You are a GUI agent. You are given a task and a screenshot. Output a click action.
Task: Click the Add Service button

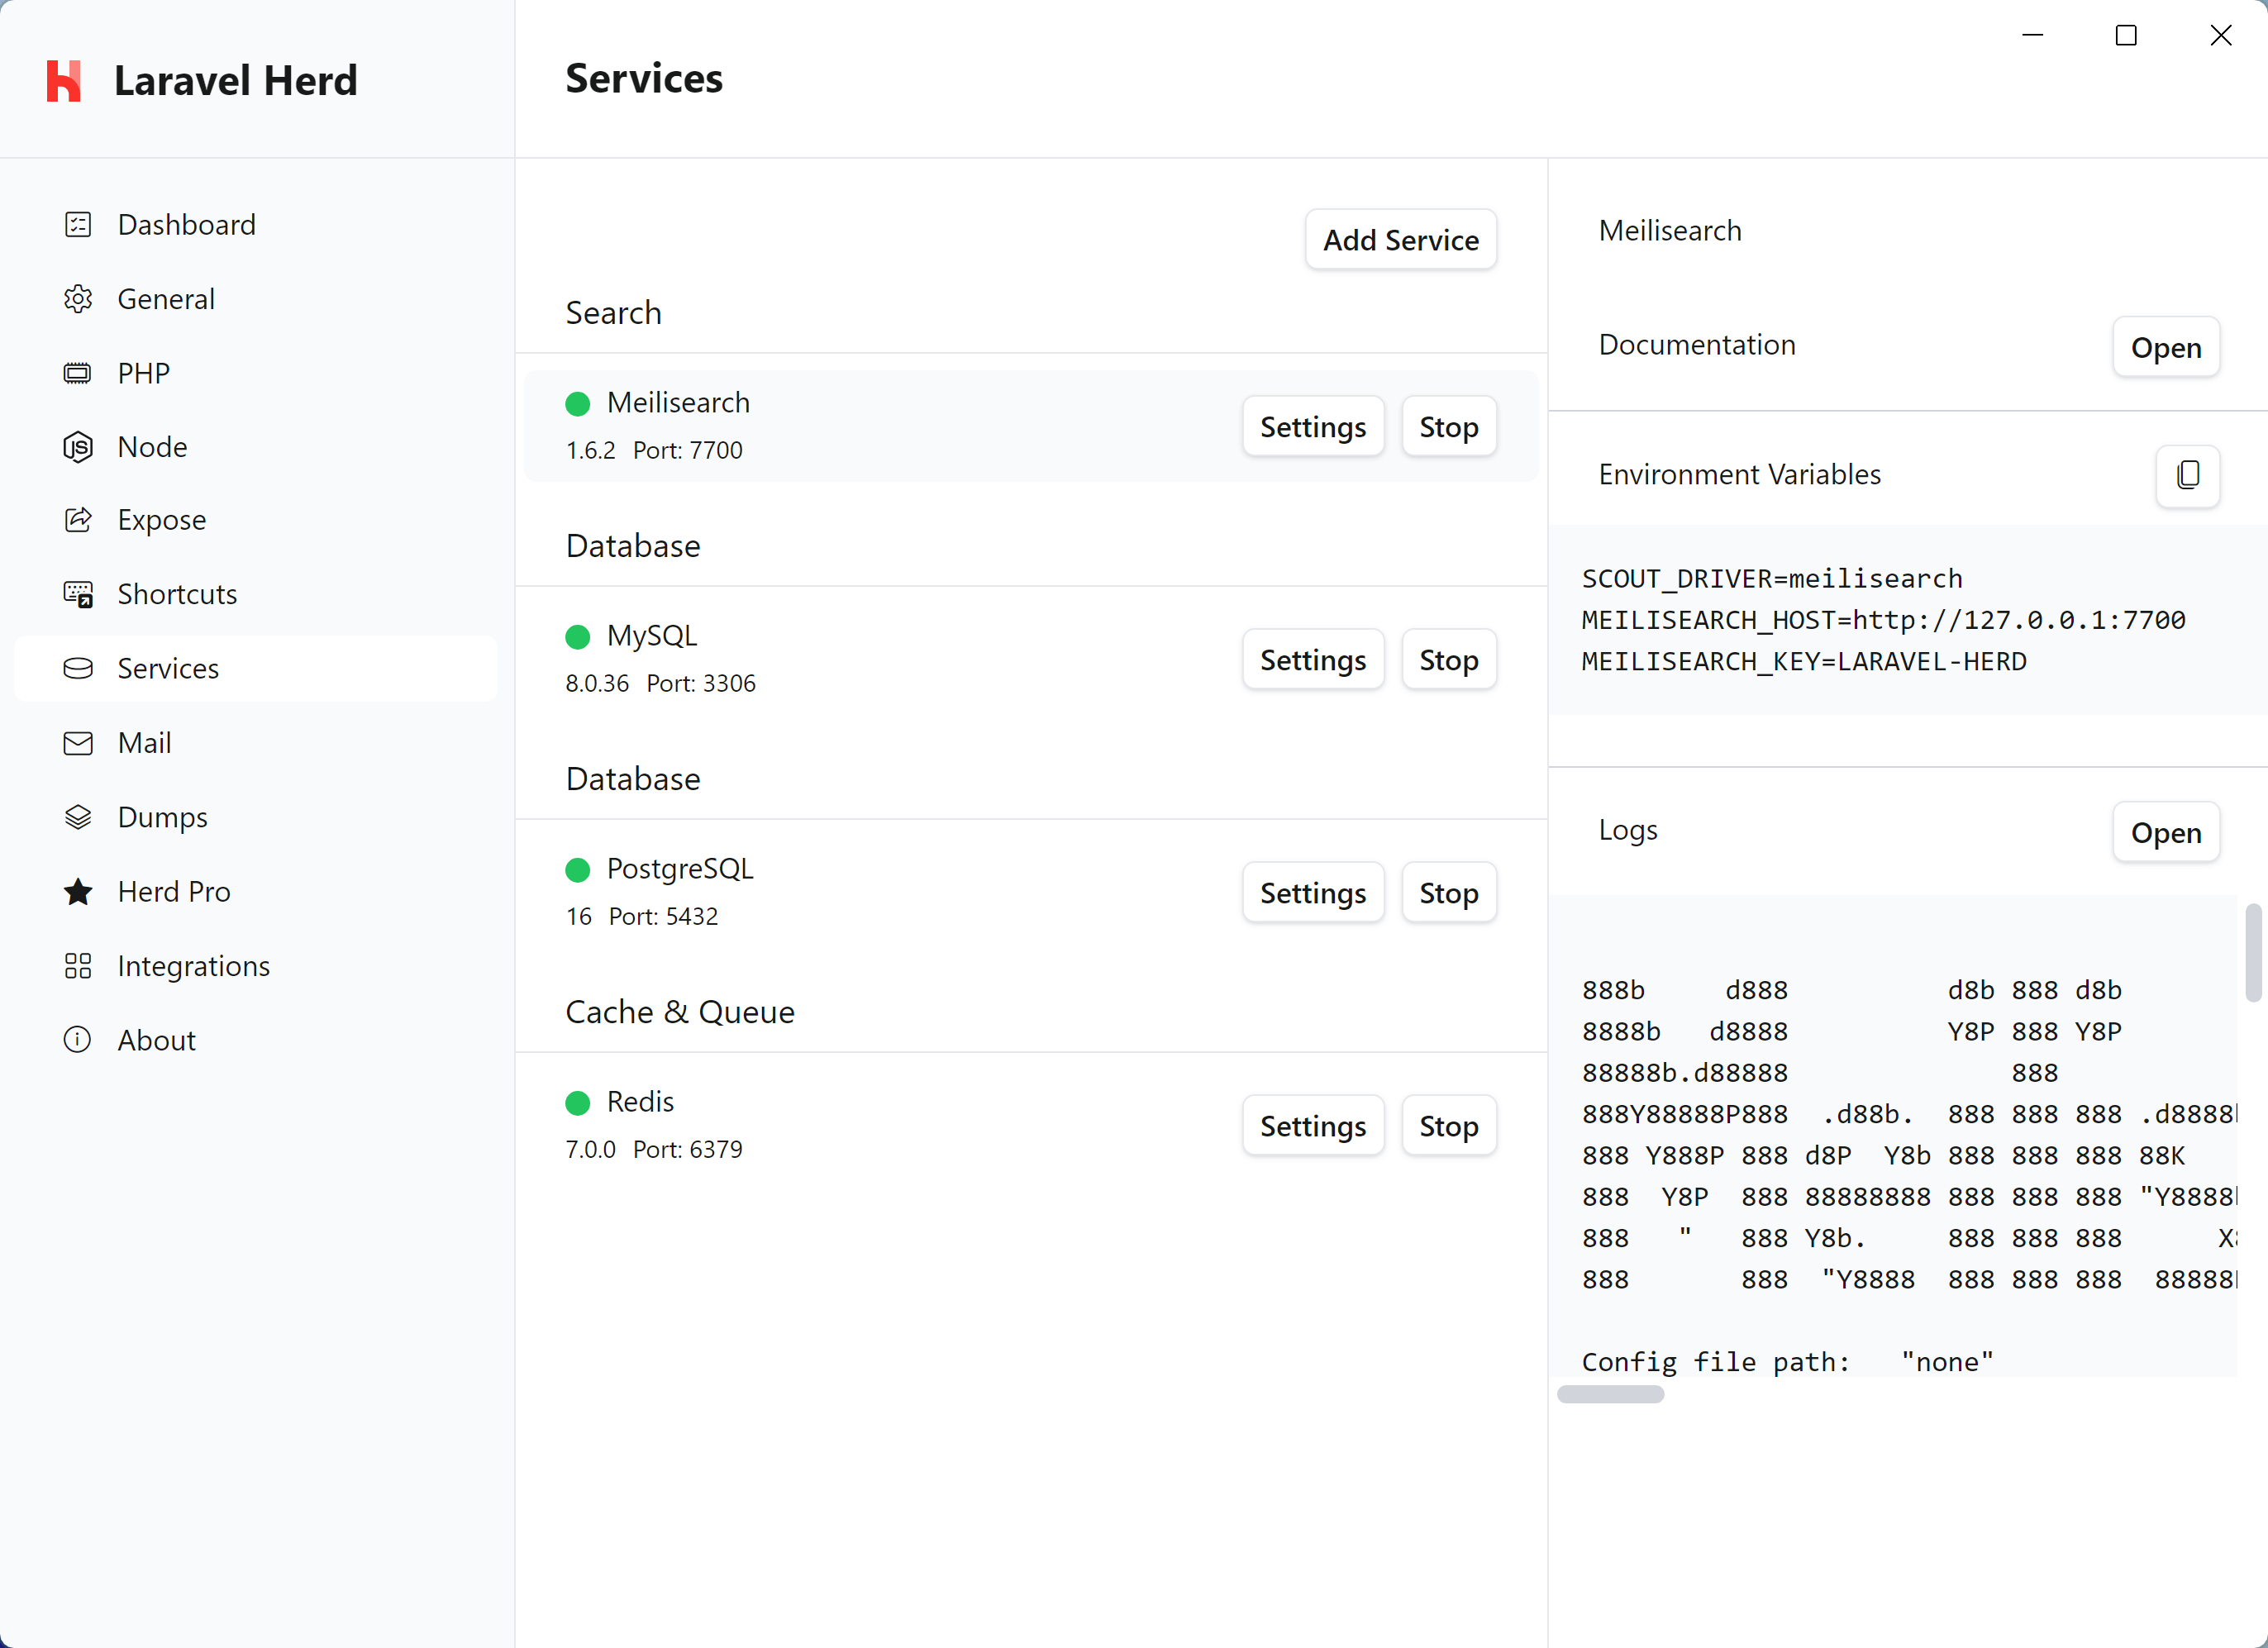[x=1400, y=240]
